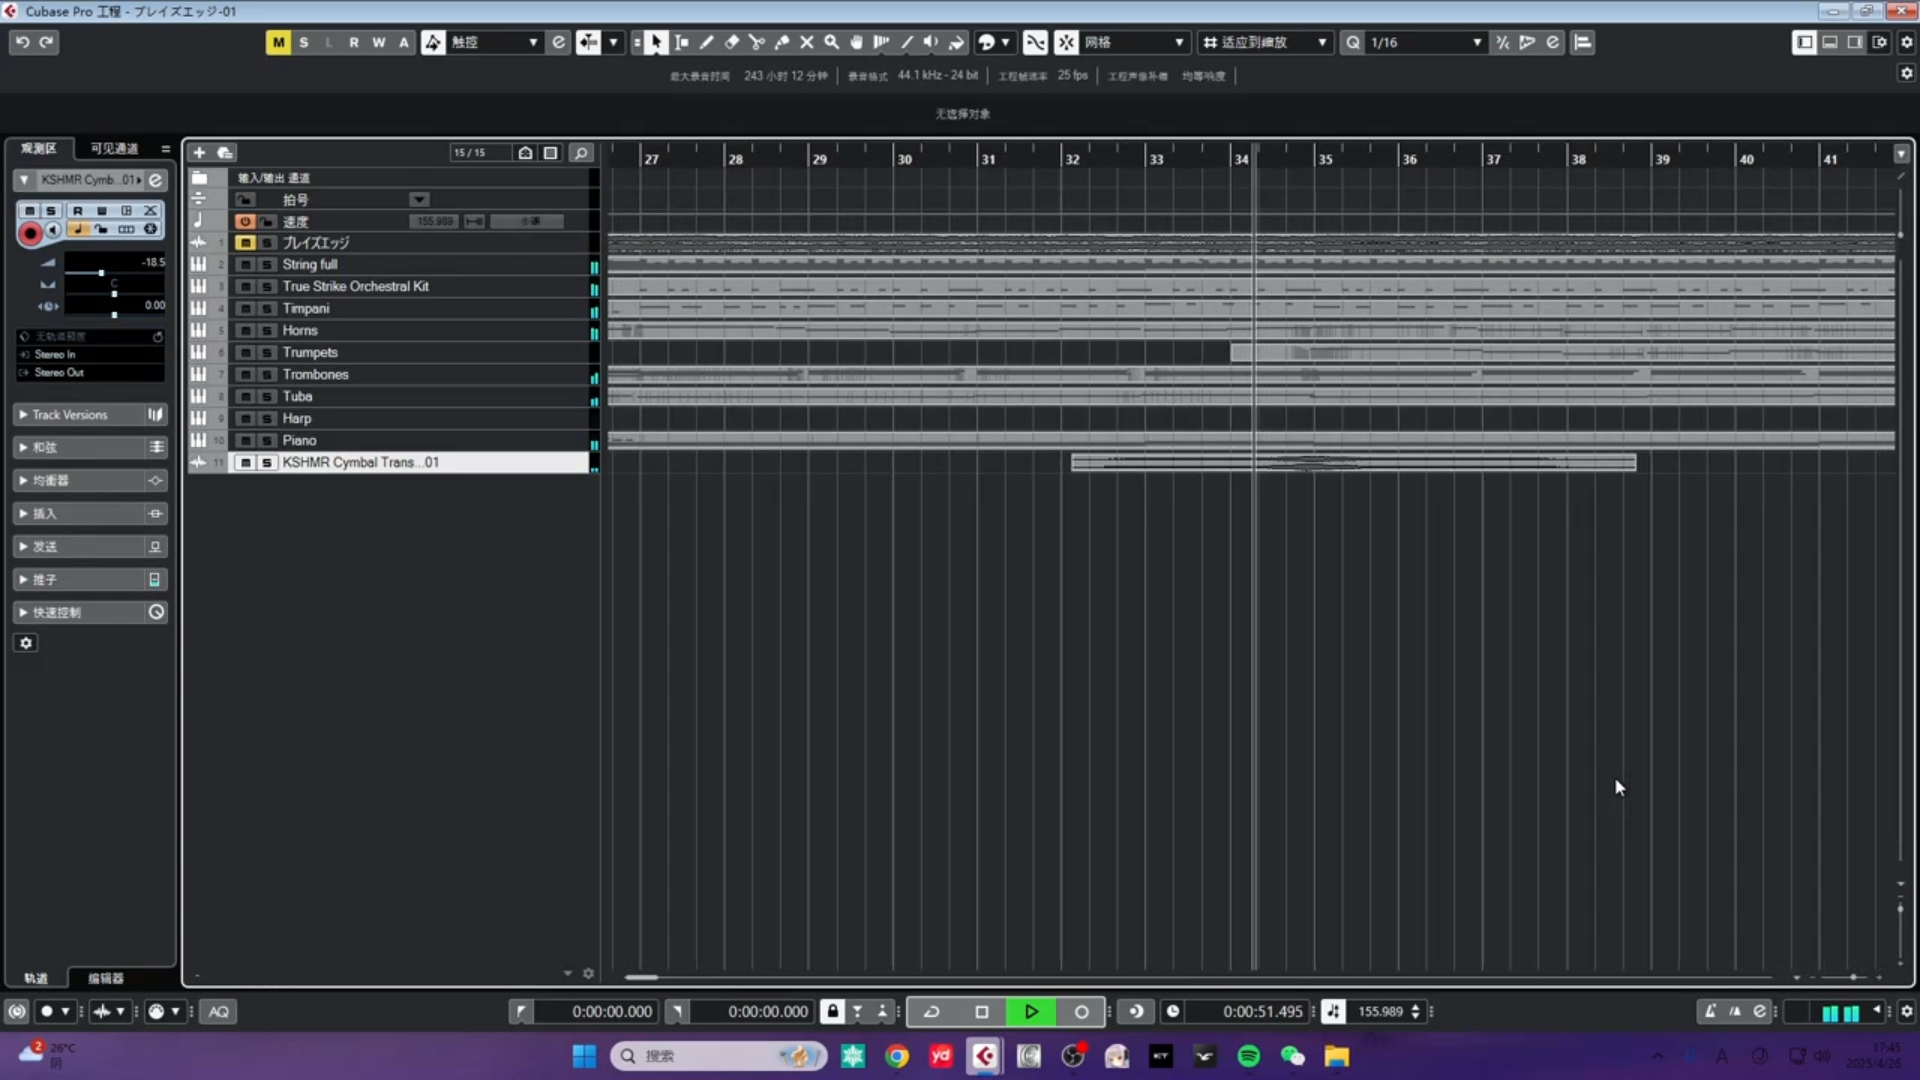
Task: Toggle global Mute state M button
Action: [278, 42]
